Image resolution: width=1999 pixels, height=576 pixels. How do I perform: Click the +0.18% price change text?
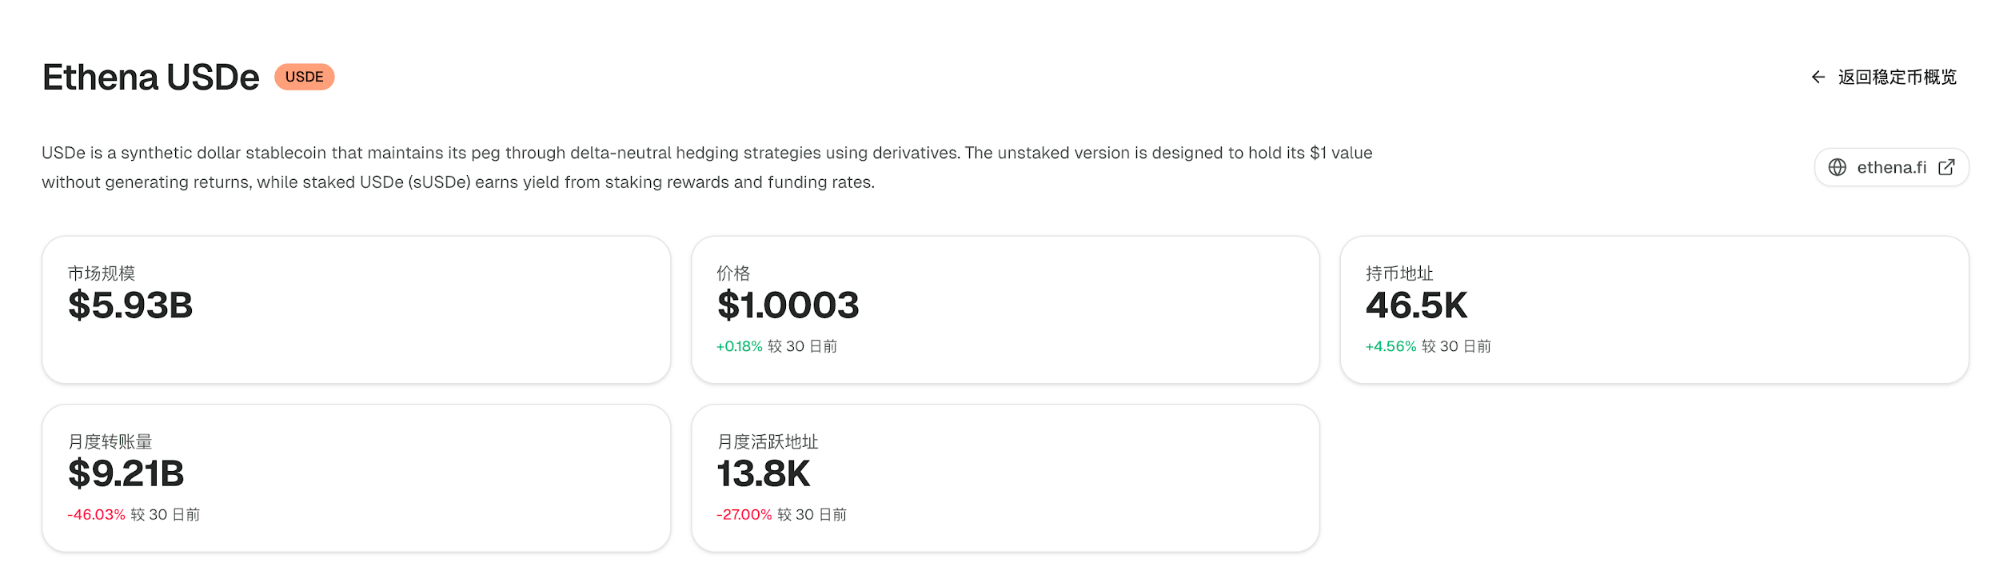pyautogui.click(x=739, y=346)
